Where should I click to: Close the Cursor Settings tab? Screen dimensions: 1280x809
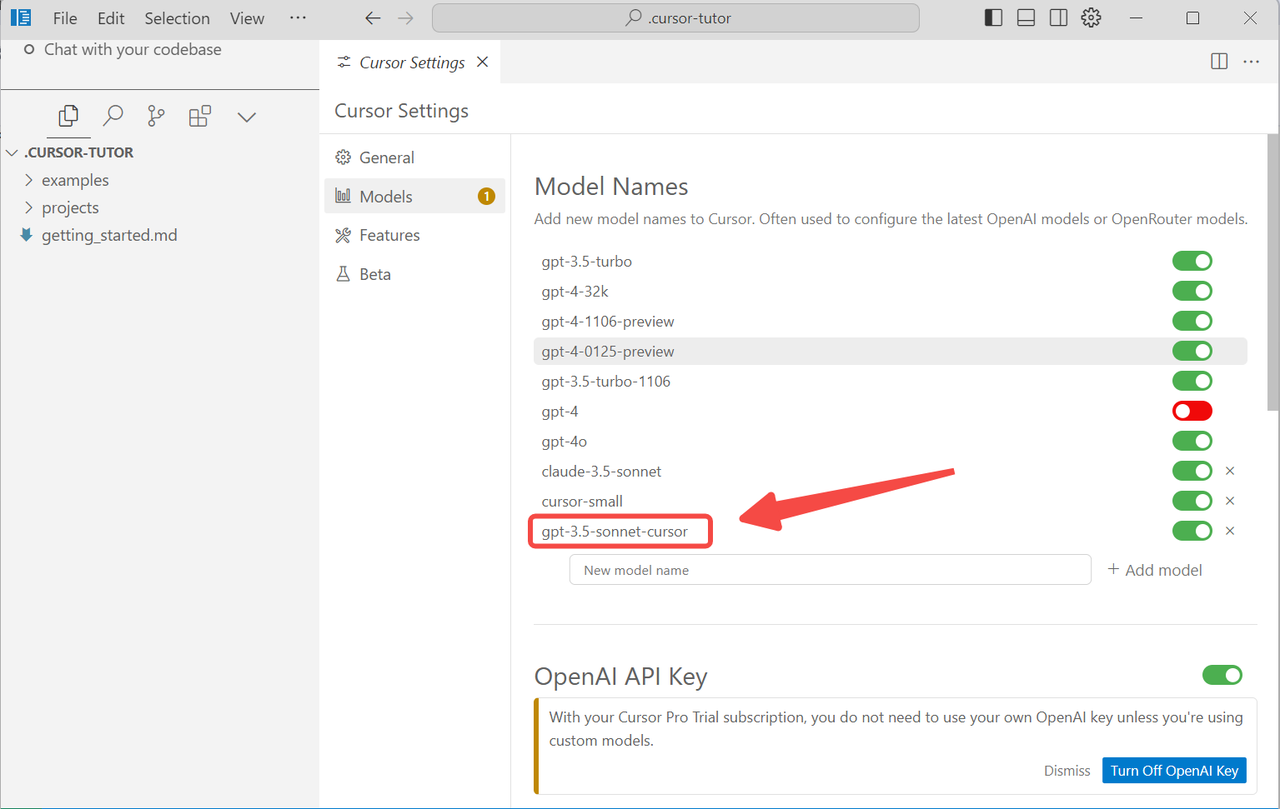tap(482, 62)
